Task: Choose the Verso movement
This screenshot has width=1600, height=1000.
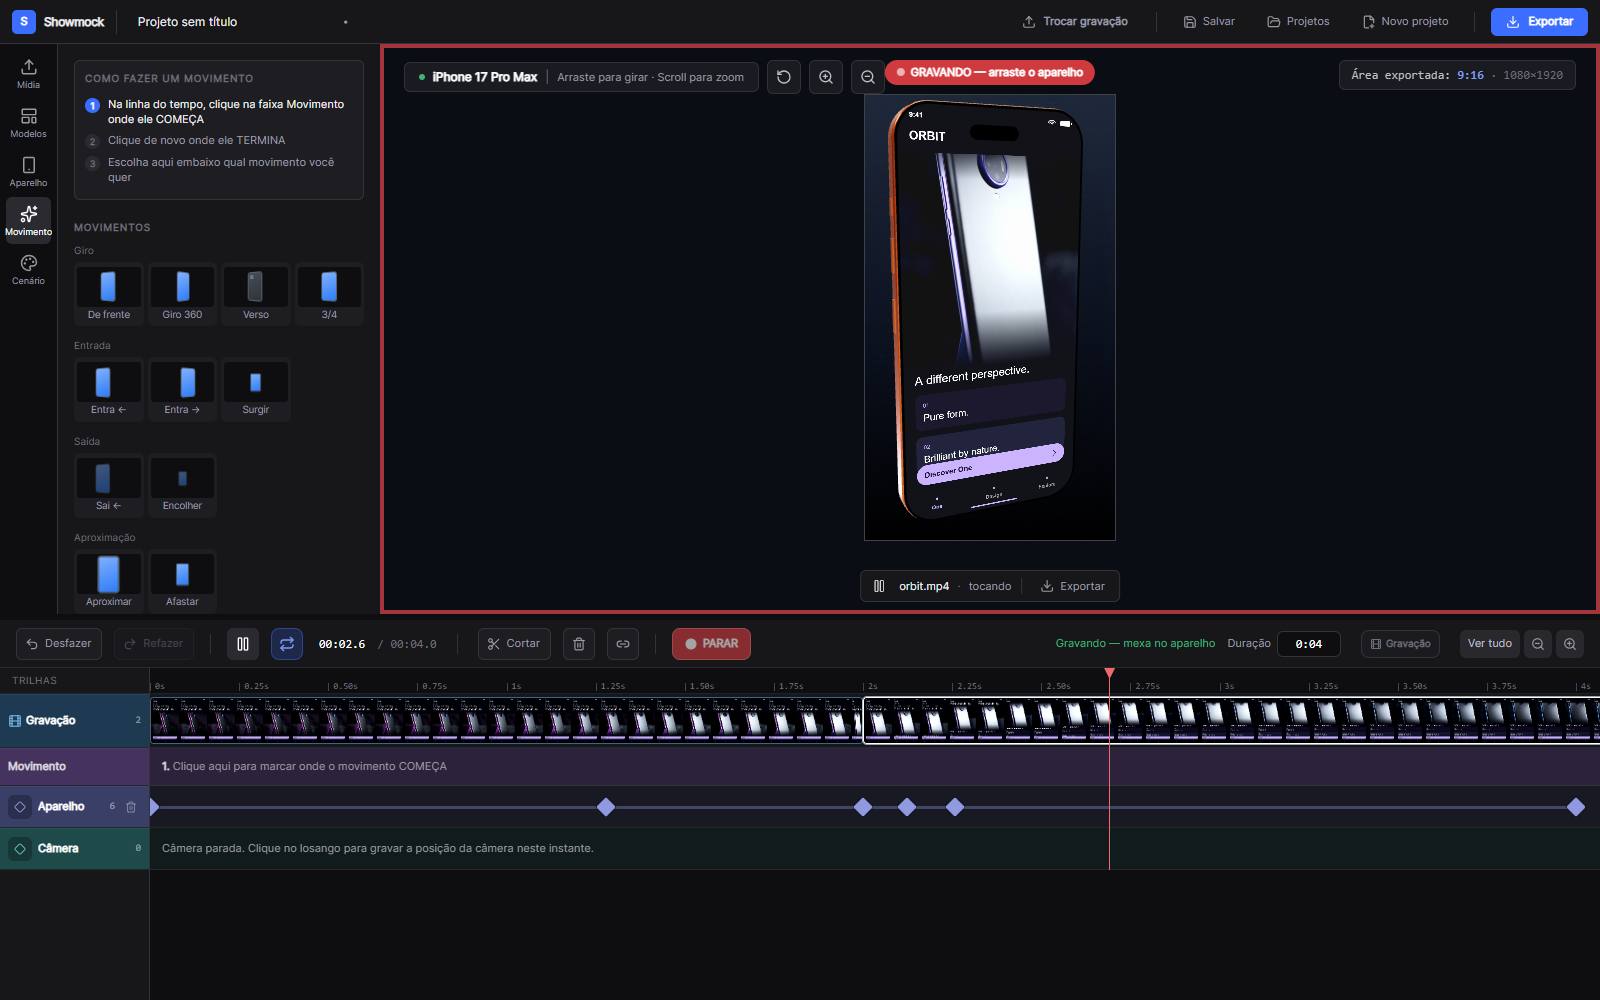Action: (x=256, y=295)
